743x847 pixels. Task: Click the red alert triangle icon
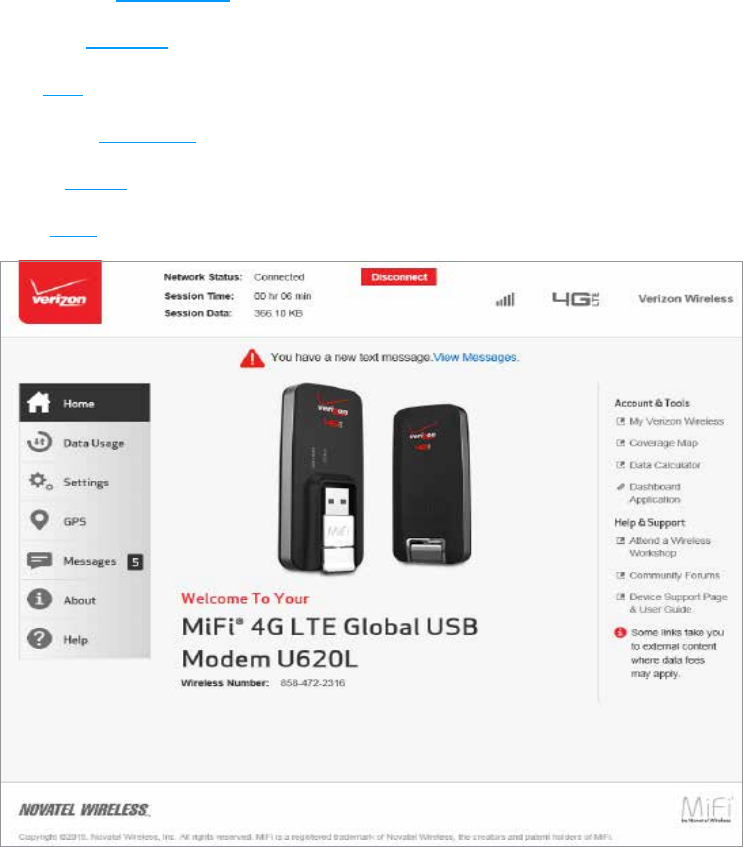click(x=252, y=358)
